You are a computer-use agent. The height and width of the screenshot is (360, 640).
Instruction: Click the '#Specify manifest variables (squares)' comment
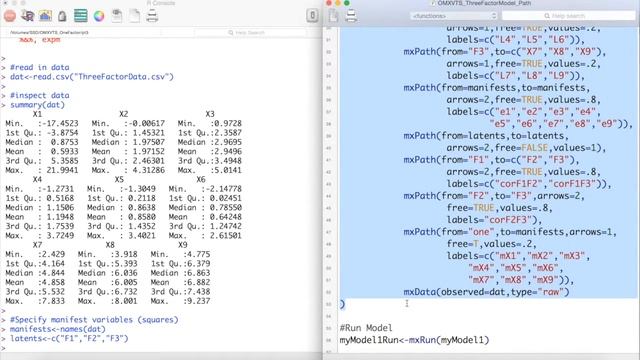[94, 320]
